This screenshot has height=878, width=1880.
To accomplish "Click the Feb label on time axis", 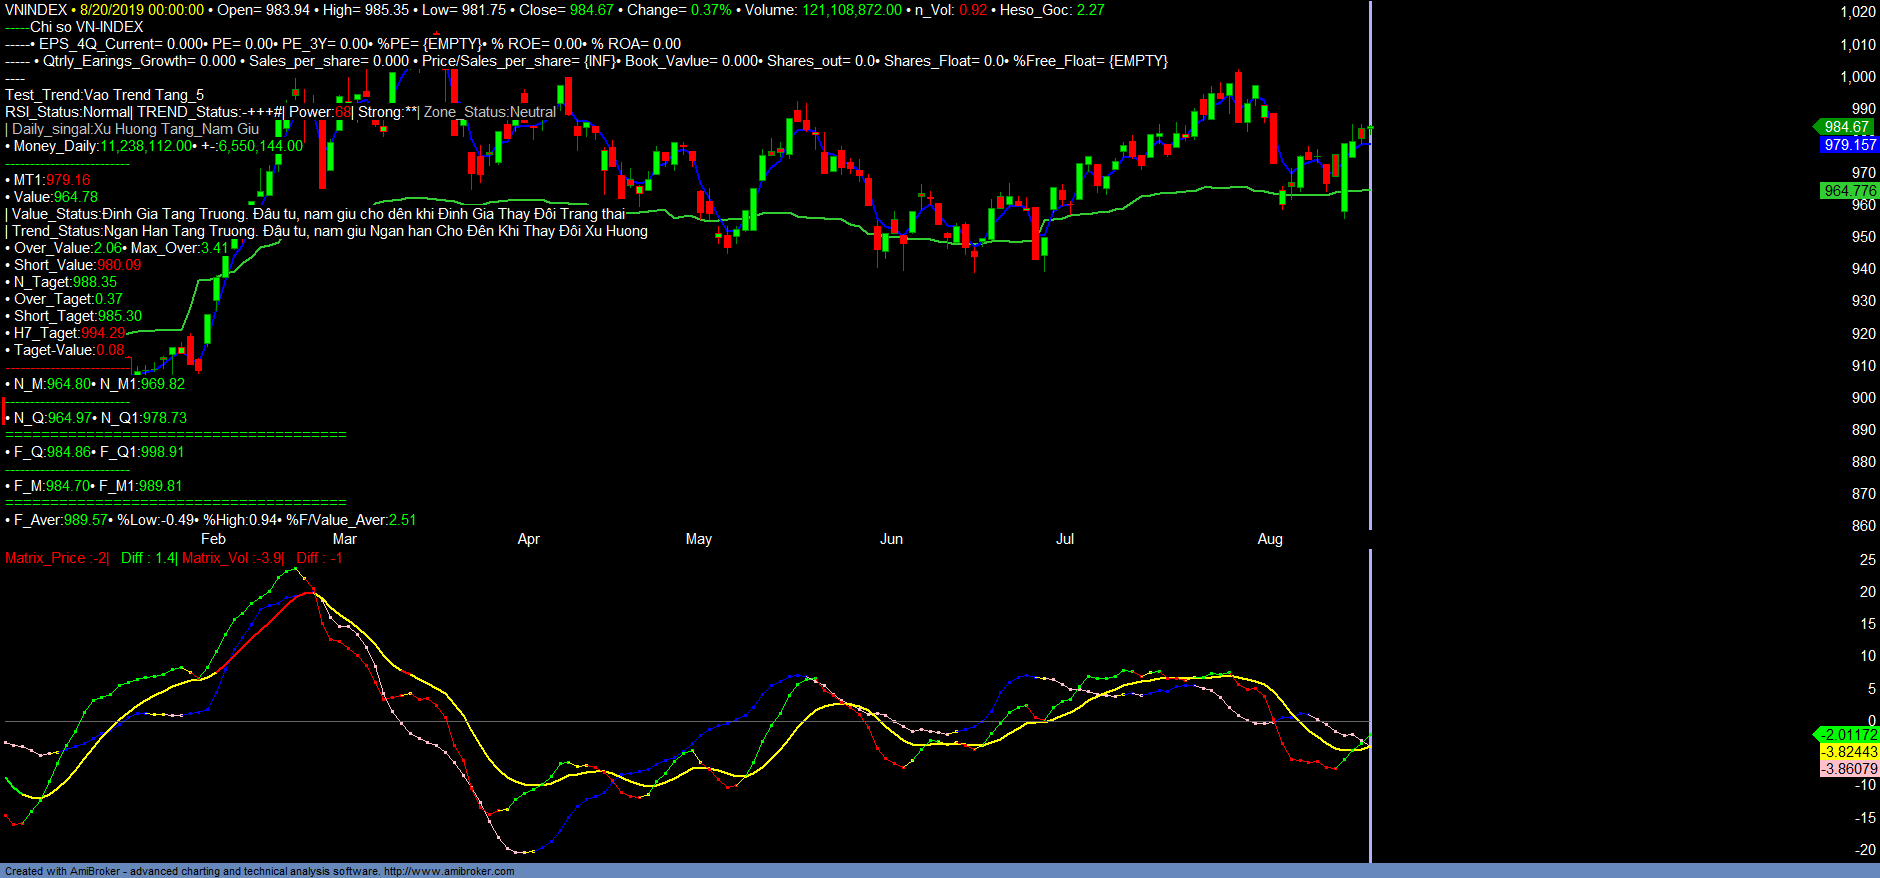I will [x=213, y=539].
